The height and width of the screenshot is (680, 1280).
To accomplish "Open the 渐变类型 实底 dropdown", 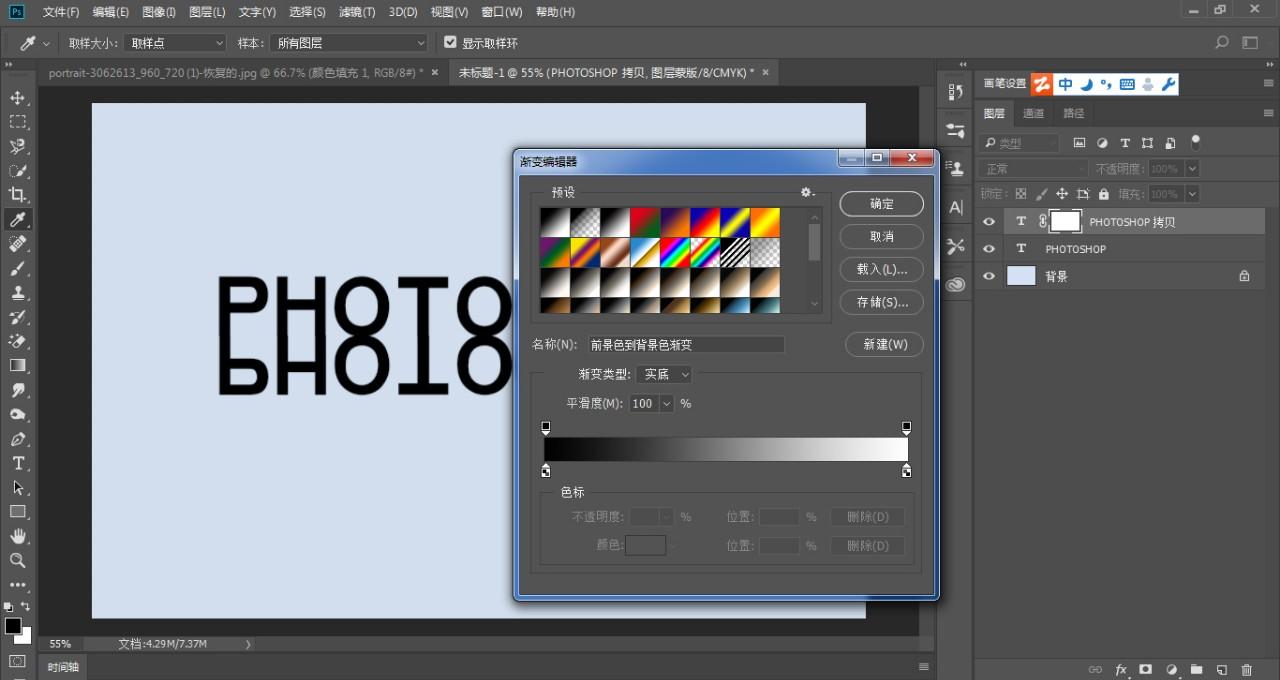I will [x=664, y=374].
